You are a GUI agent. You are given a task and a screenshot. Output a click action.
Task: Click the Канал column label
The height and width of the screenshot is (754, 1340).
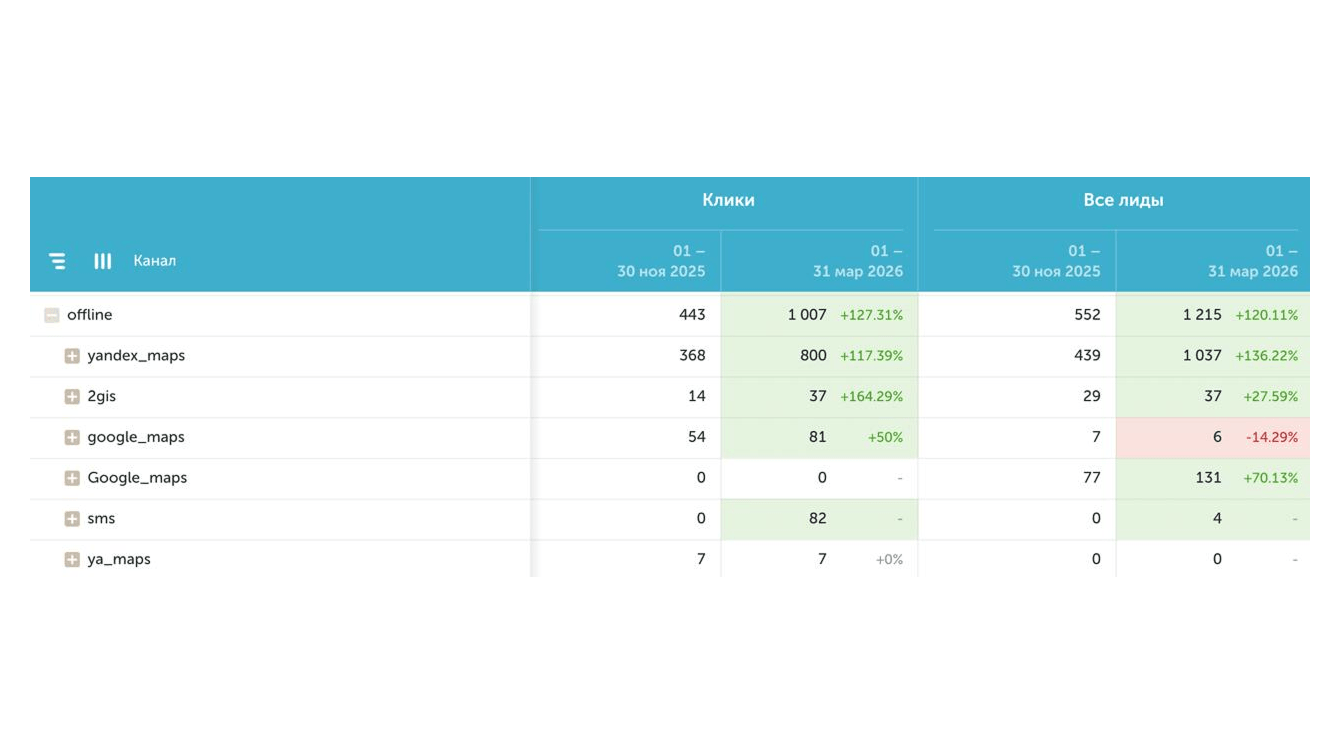coord(155,261)
